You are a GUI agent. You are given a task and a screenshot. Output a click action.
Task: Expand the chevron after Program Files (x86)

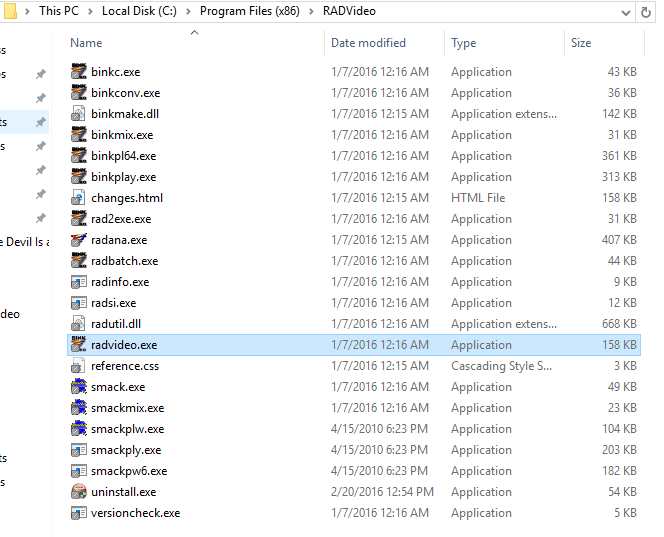tap(311, 11)
